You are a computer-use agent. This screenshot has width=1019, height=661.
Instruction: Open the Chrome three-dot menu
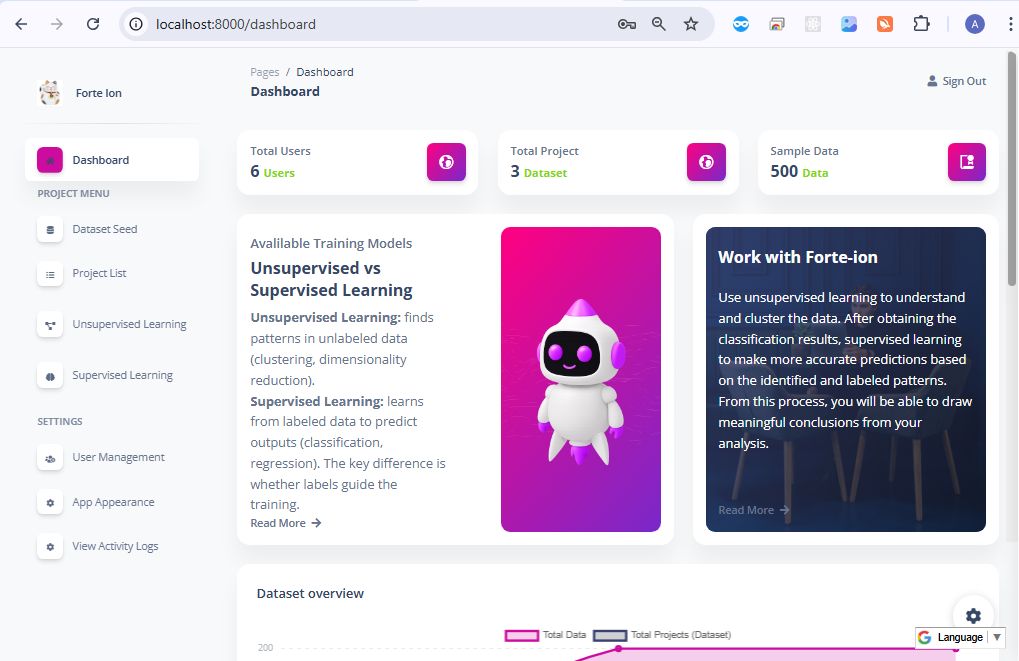(x=1010, y=24)
